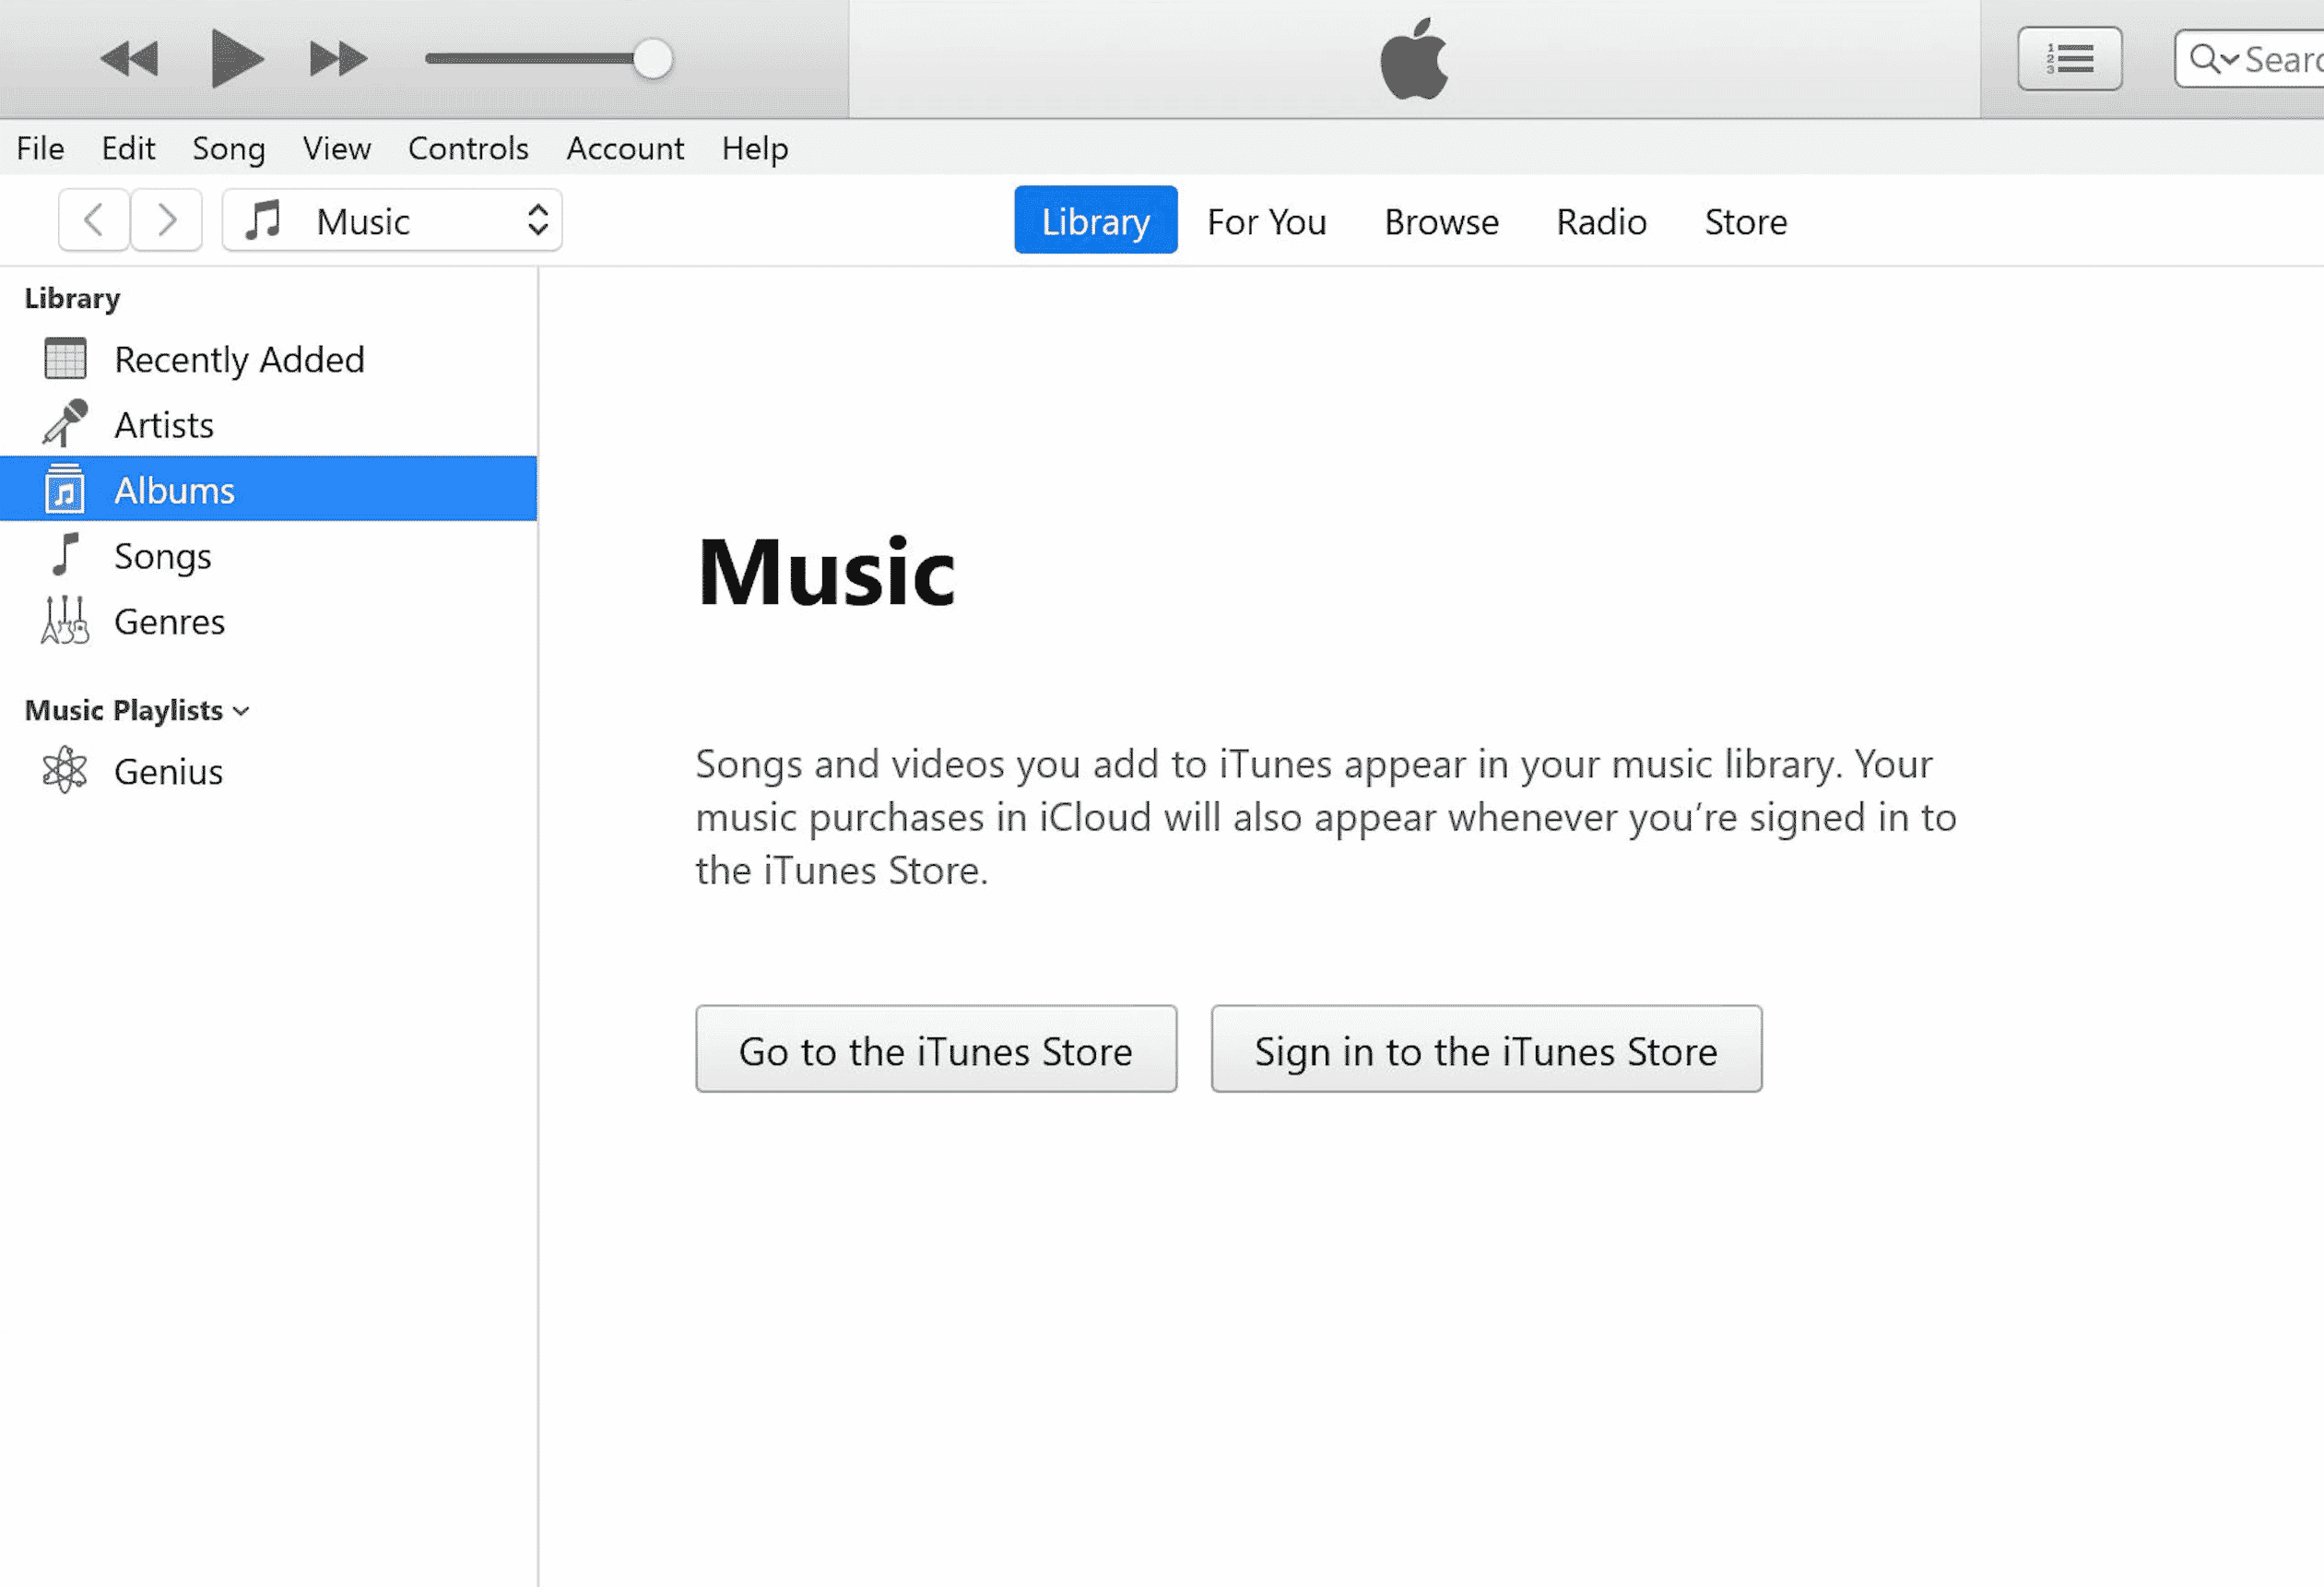Viewport: 2324px width, 1587px height.
Task: Switch to the Library tab
Action: tap(1097, 219)
